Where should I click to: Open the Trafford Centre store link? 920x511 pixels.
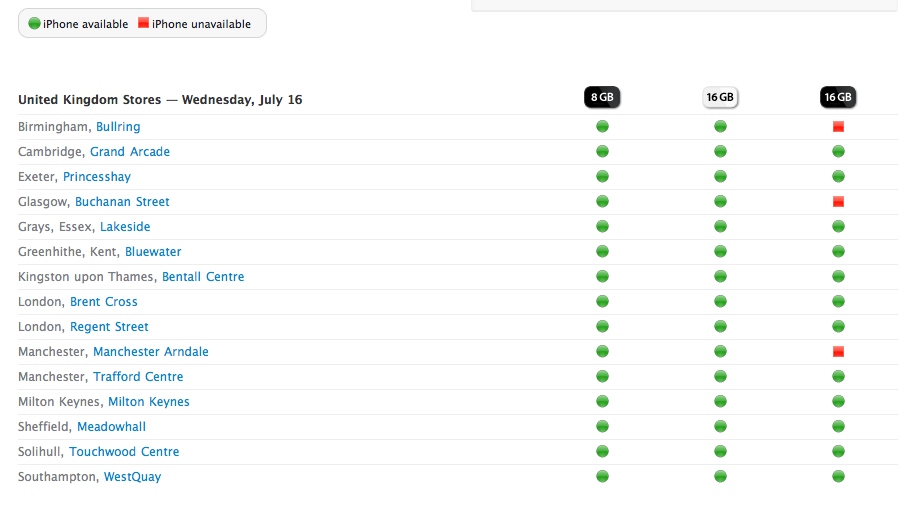pos(138,377)
